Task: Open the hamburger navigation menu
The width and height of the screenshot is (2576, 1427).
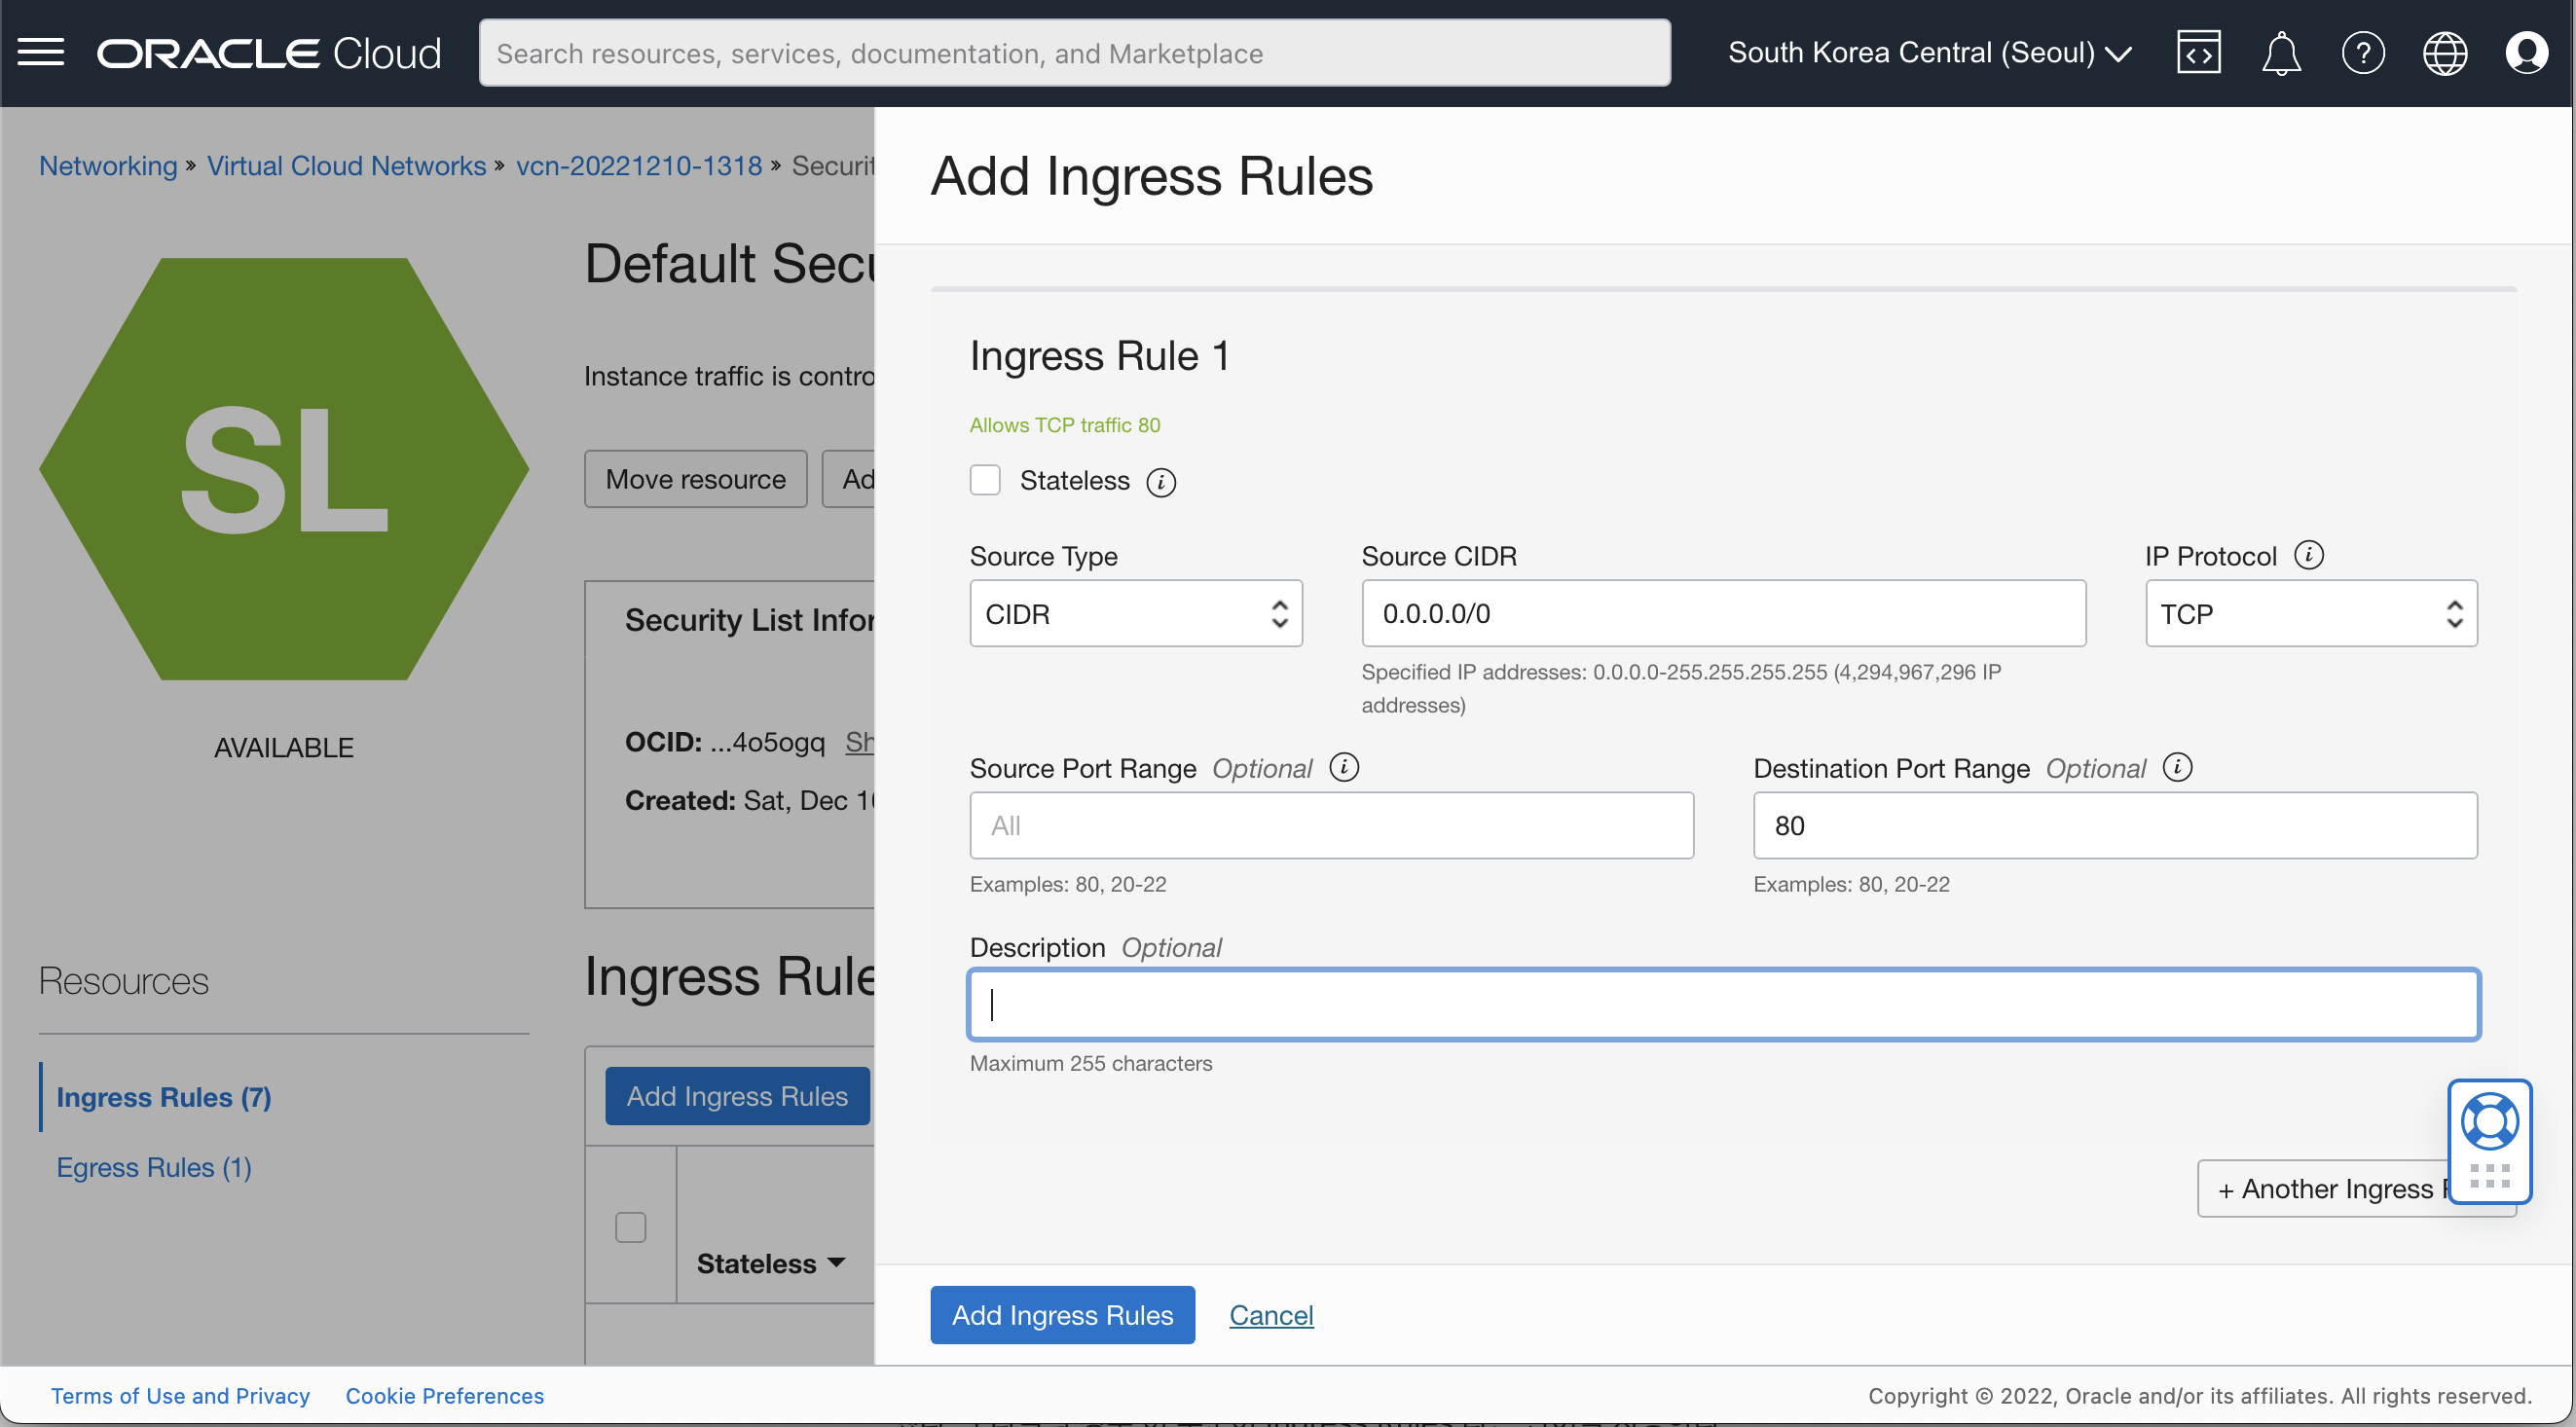Action: (40, 52)
